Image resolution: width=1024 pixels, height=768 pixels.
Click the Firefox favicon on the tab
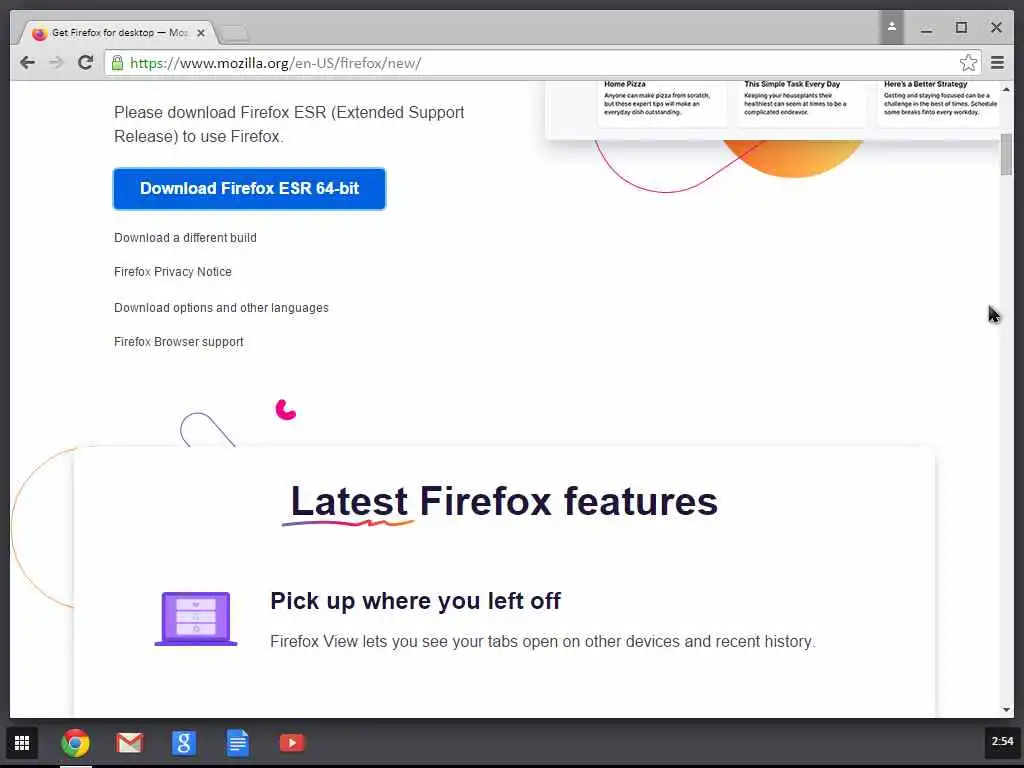[x=39, y=33]
